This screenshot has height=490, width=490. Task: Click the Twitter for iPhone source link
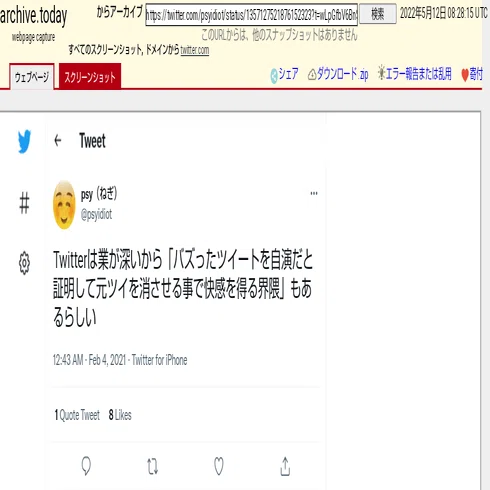click(x=159, y=360)
